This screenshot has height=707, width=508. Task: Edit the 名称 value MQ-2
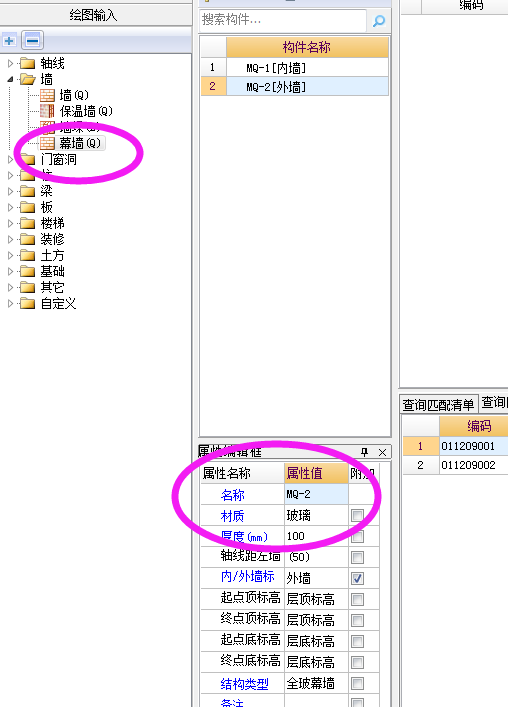[x=316, y=494]
